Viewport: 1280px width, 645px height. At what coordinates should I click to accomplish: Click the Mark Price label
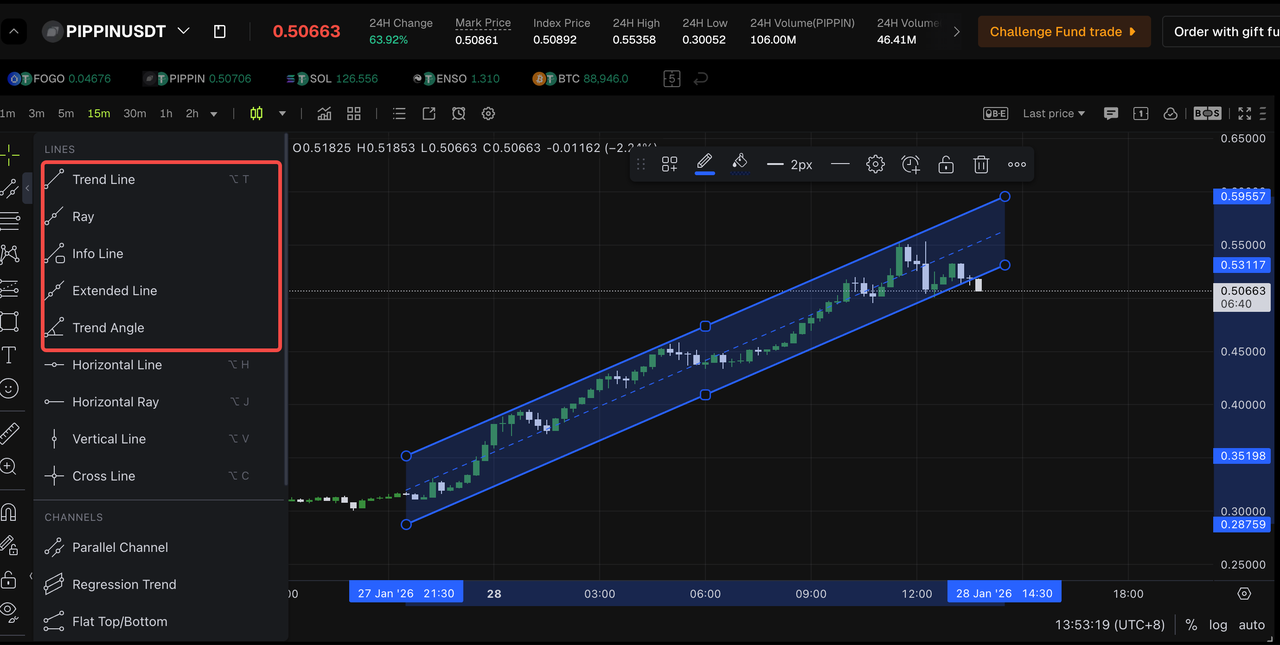(x=483, y=22)
